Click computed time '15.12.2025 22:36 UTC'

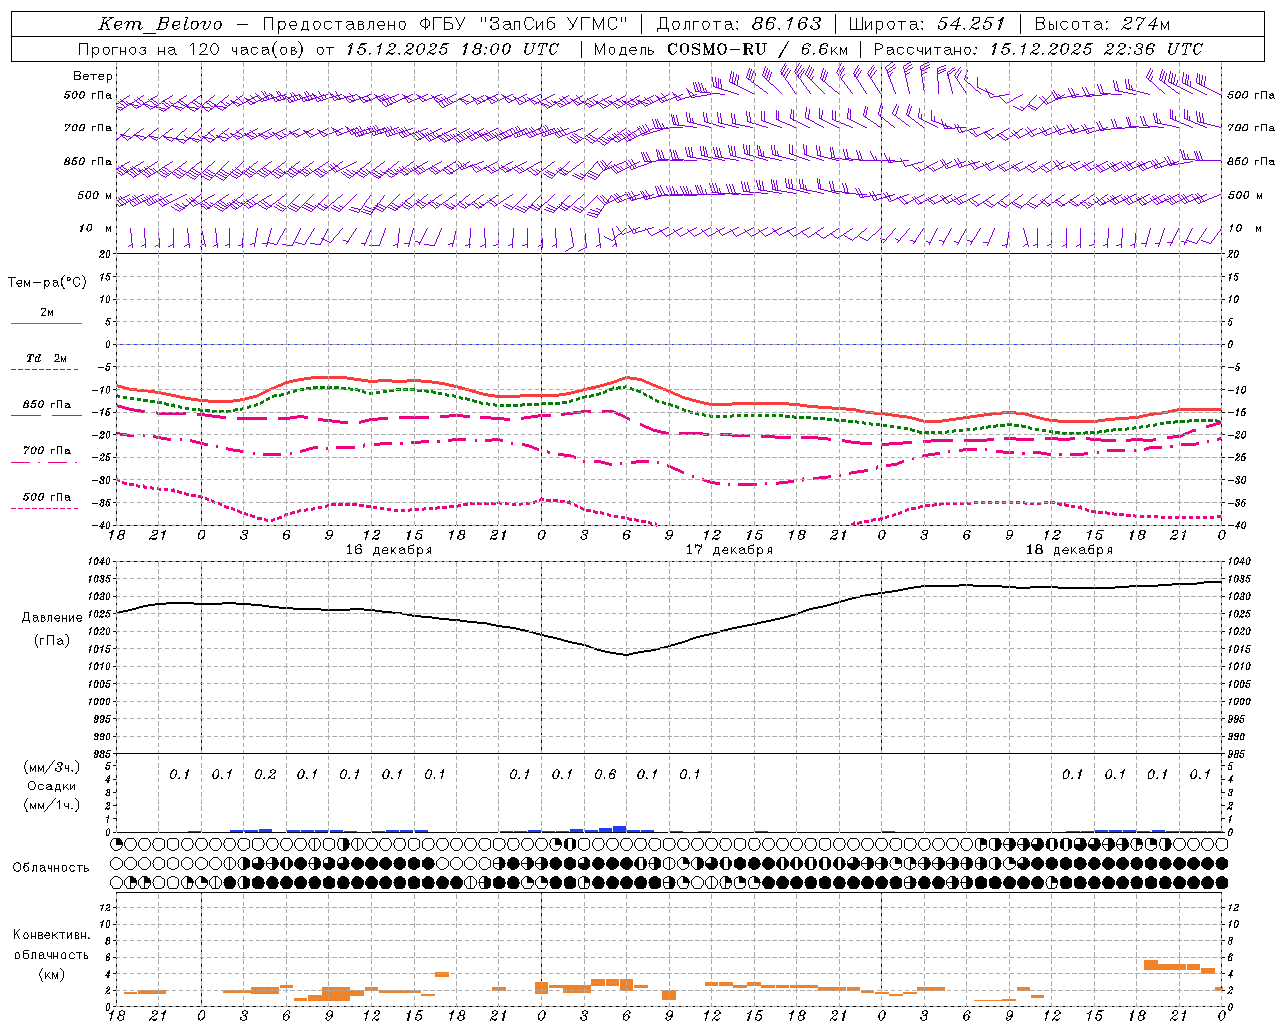point(1096,49)
